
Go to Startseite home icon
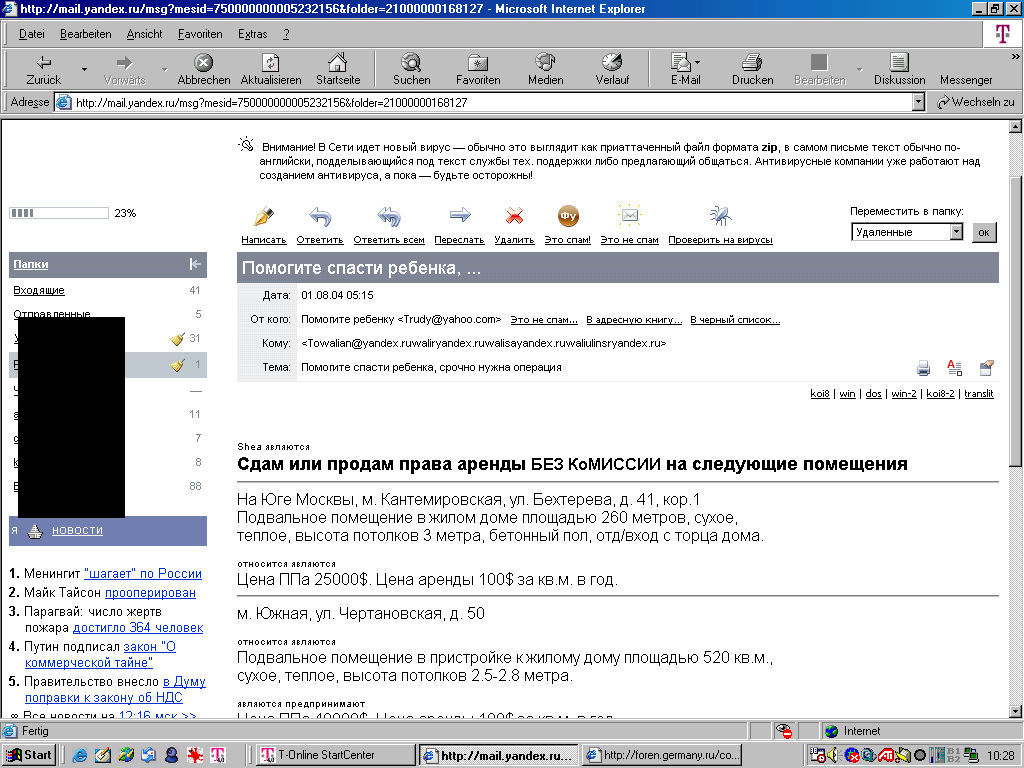click(x=338, y=62)
